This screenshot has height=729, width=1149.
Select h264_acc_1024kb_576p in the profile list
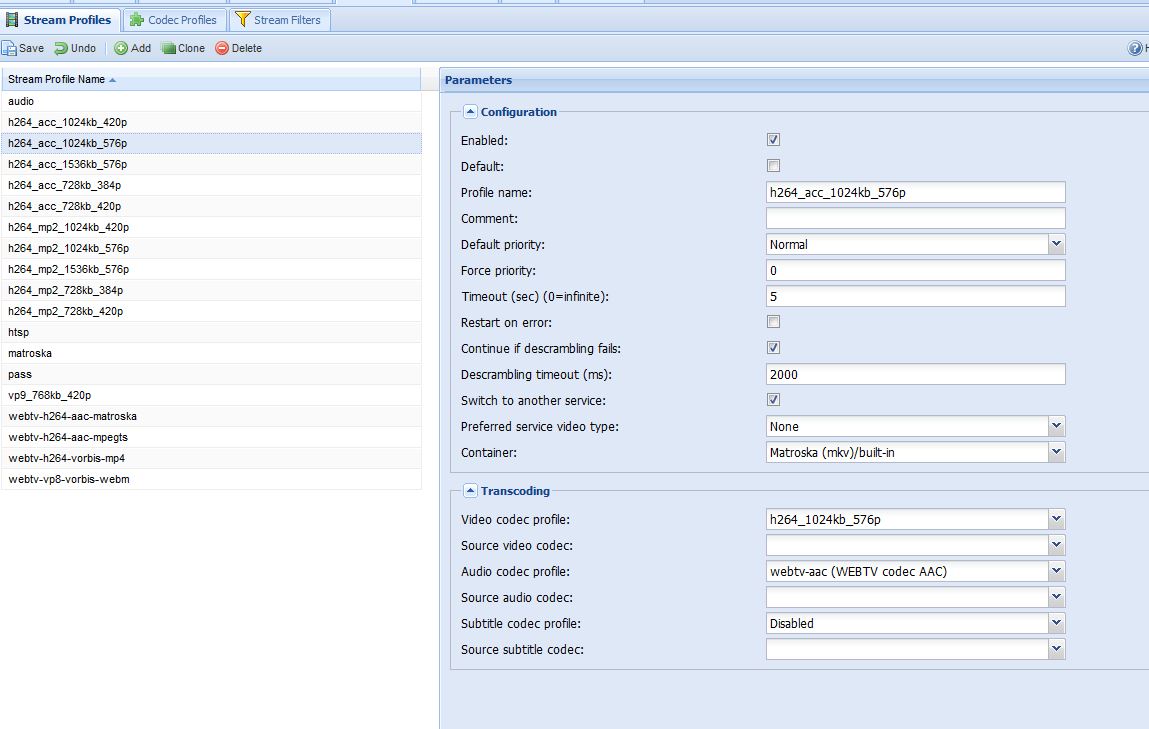click(211, 143)
